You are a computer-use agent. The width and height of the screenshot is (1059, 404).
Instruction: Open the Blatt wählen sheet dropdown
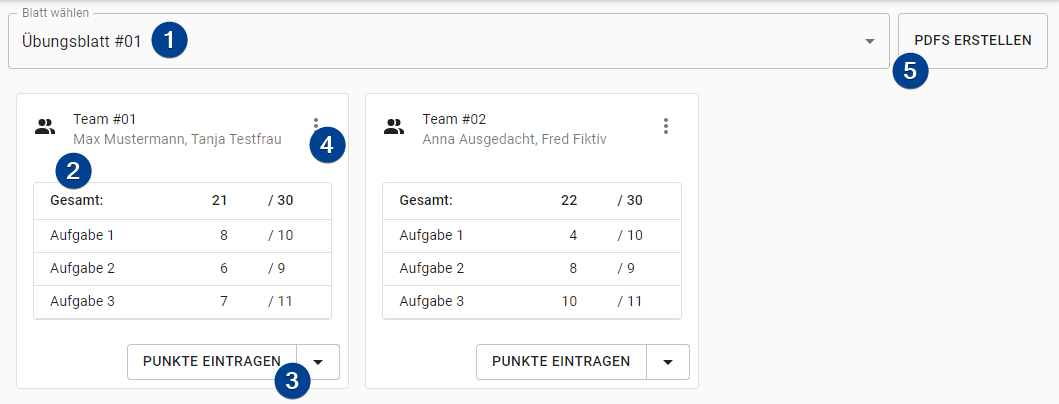(448, 41)
